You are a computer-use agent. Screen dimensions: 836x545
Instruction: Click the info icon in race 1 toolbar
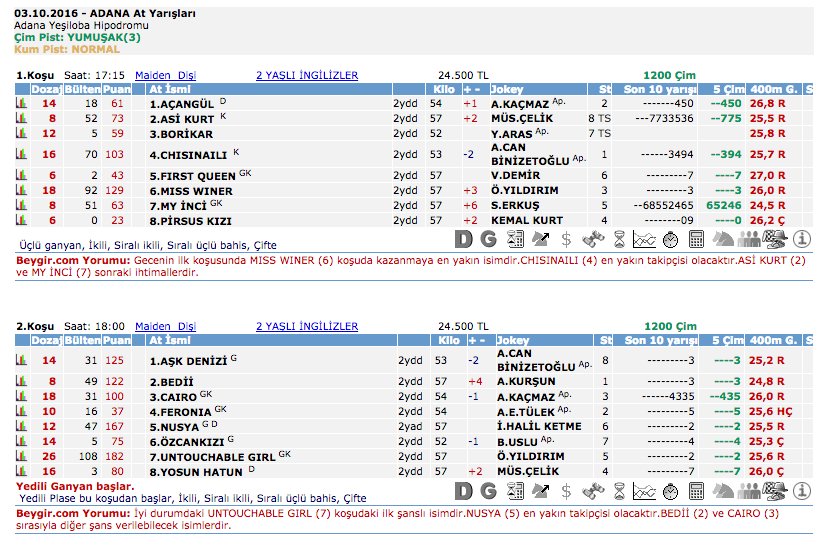pos(801,239)
